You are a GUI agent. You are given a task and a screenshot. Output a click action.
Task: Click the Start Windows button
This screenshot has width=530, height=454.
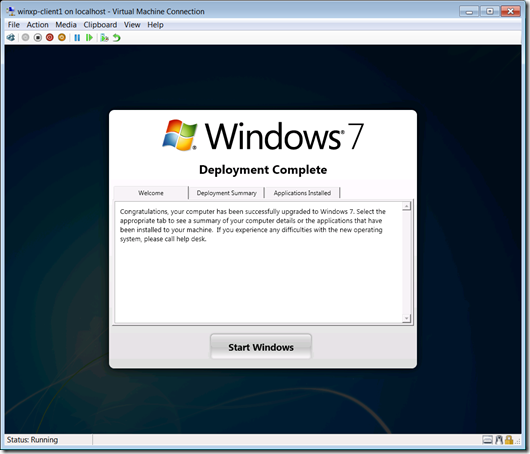261,347
